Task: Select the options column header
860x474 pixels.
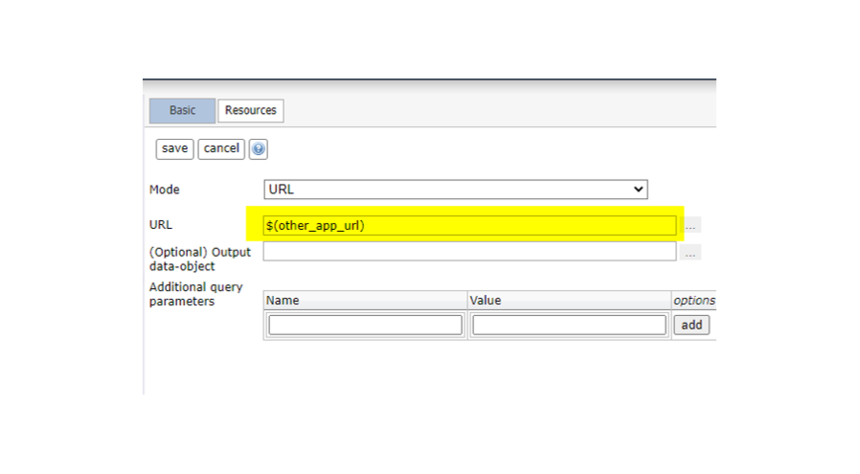Action: (x=694, y=300)
